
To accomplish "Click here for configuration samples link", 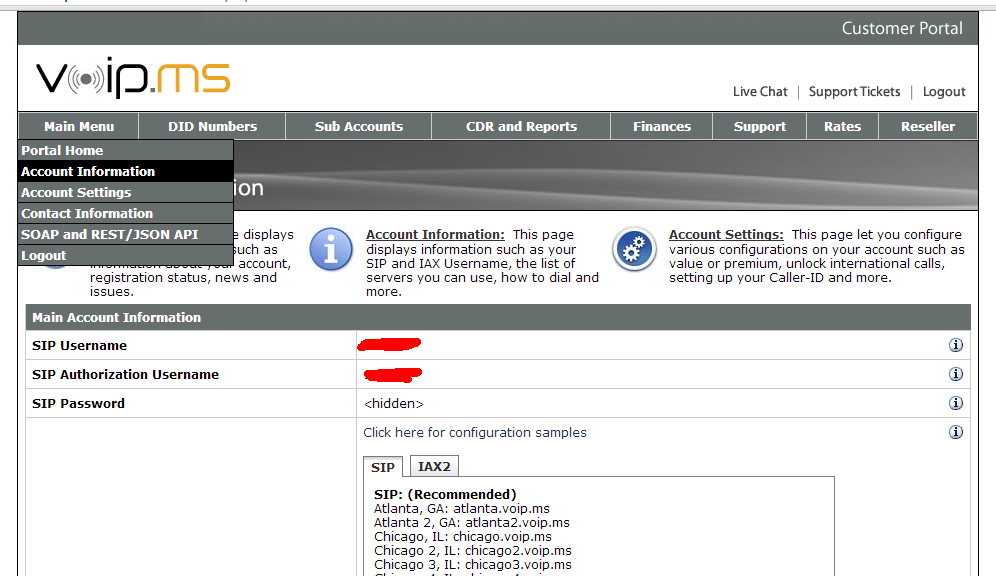I will (475, 433).
